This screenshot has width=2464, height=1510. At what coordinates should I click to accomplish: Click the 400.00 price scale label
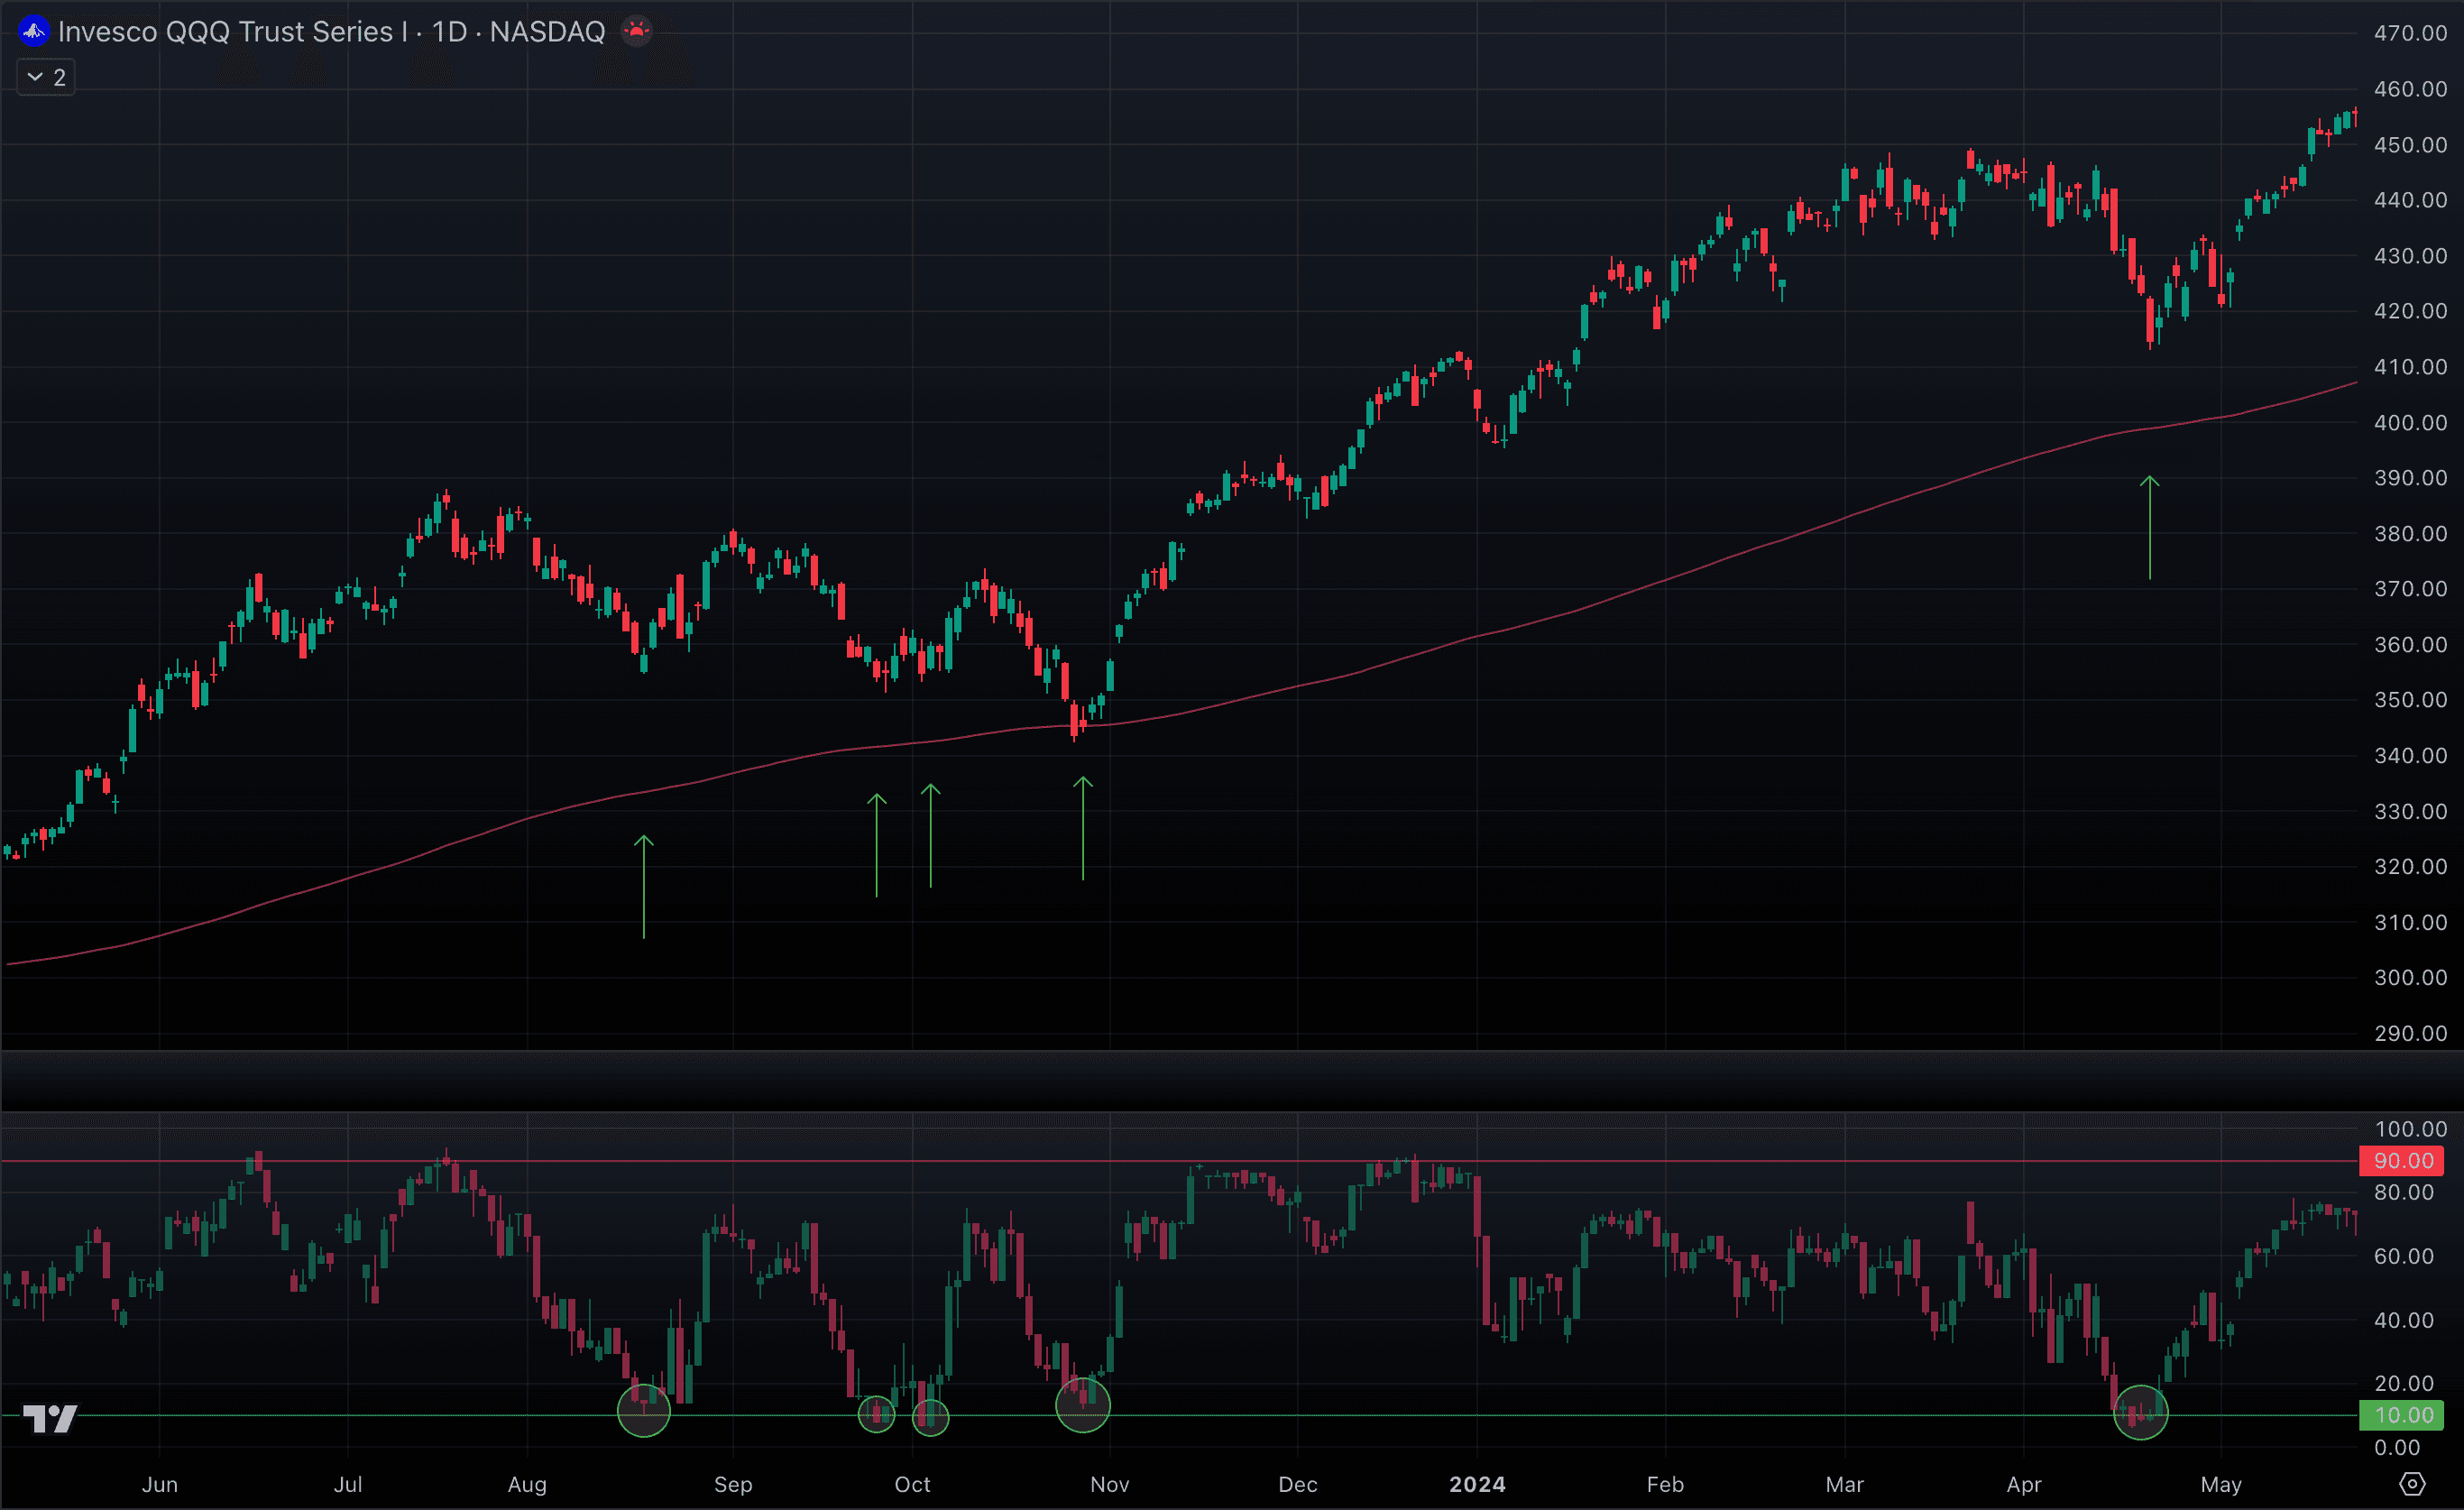[x=2410, y=422]
